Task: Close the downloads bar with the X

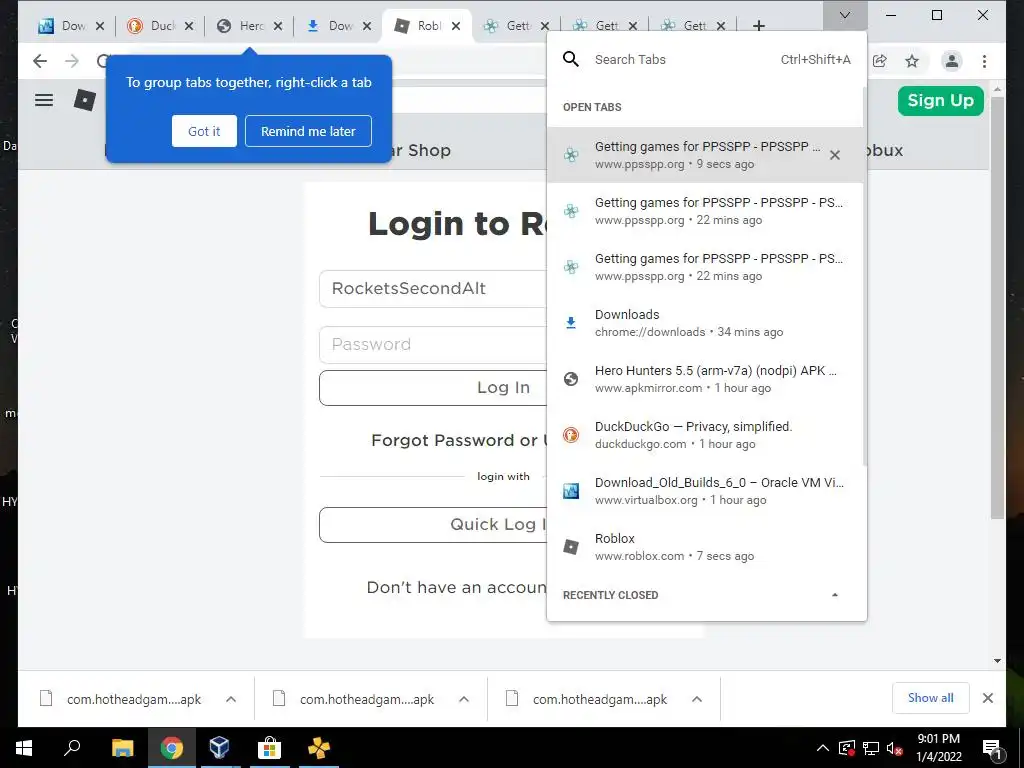Action: pos(987,698)
